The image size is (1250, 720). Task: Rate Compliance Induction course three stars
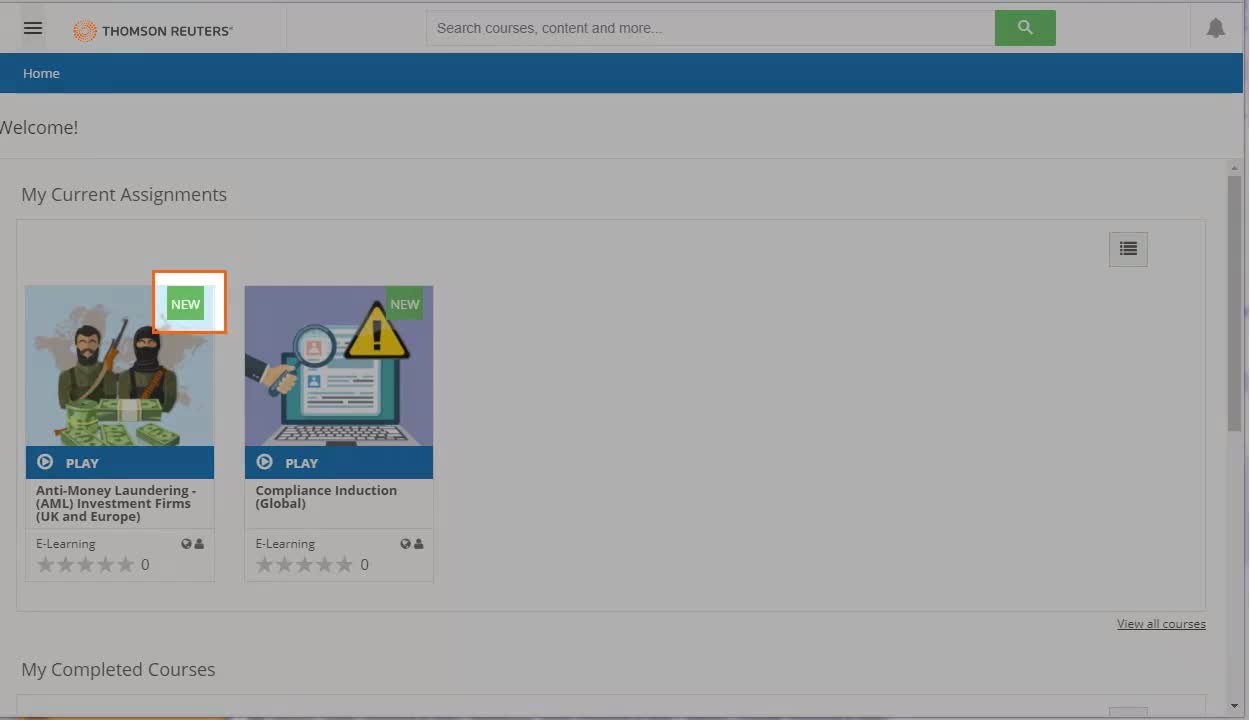[304, 565]
